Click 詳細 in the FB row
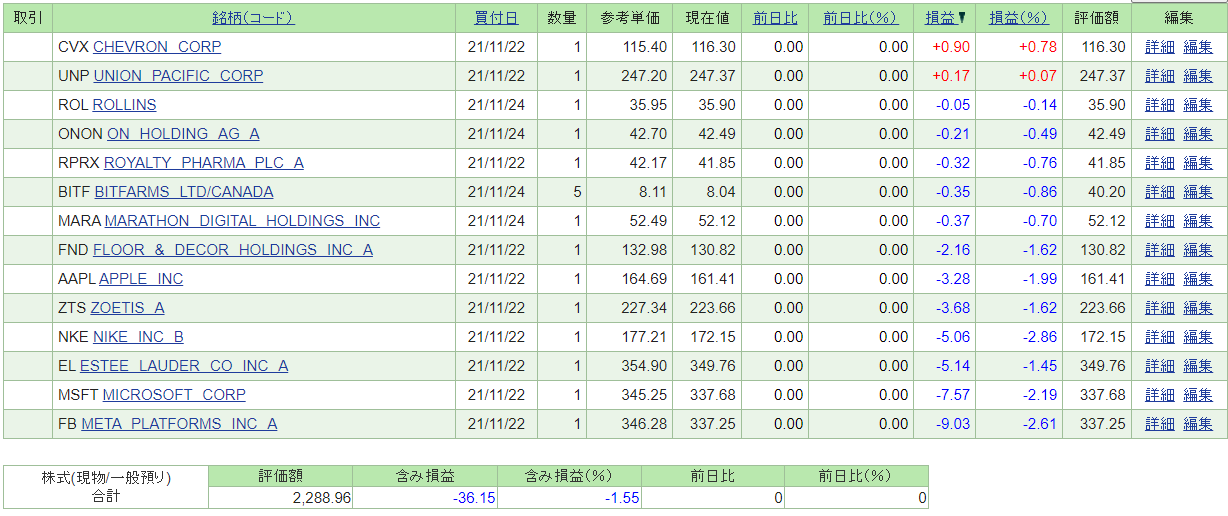1228x516 pixels. tap(1160, 424)
